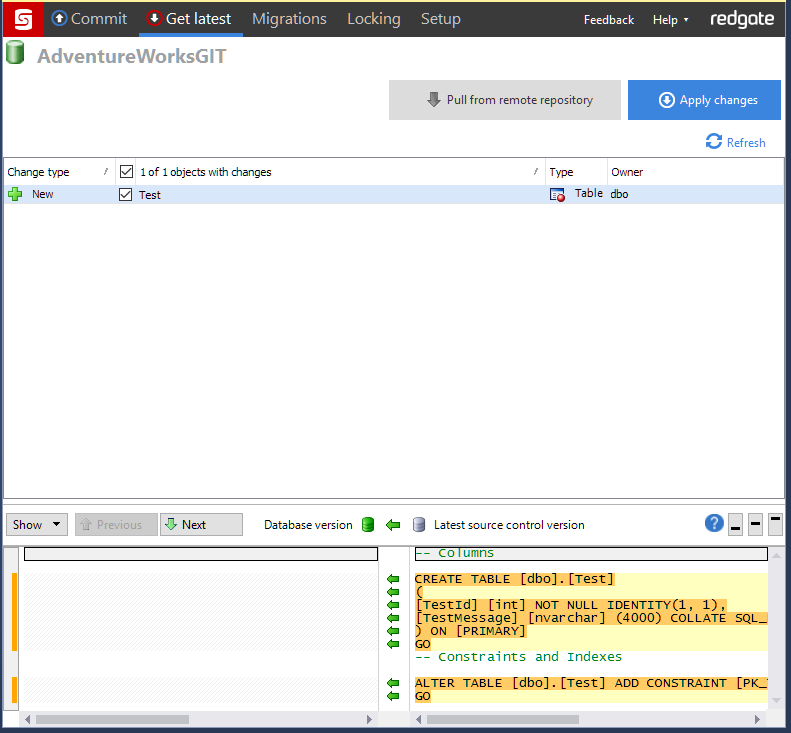Click right pane horizontal scrollbar thumb

[503, 719]
